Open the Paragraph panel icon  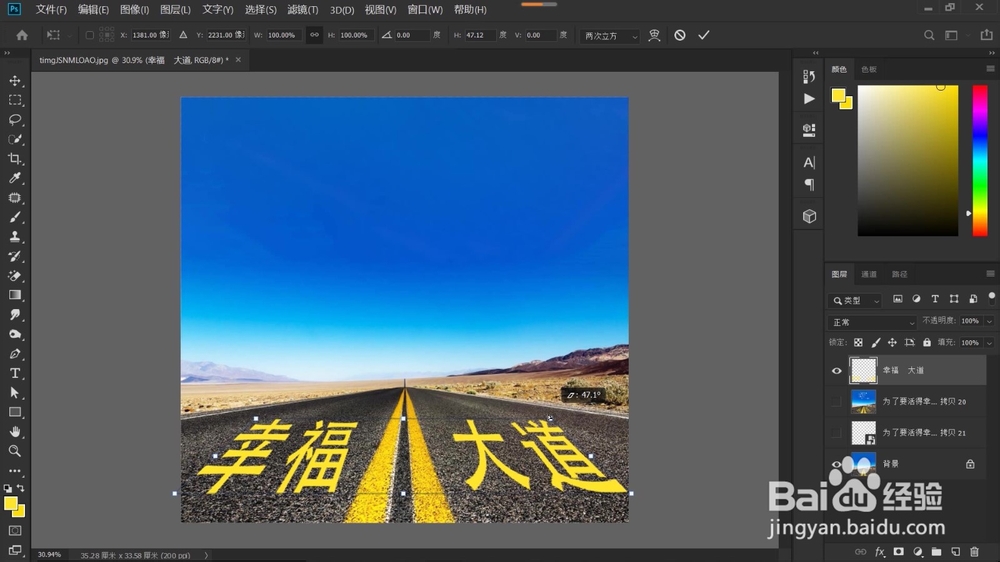pos(809,185)
